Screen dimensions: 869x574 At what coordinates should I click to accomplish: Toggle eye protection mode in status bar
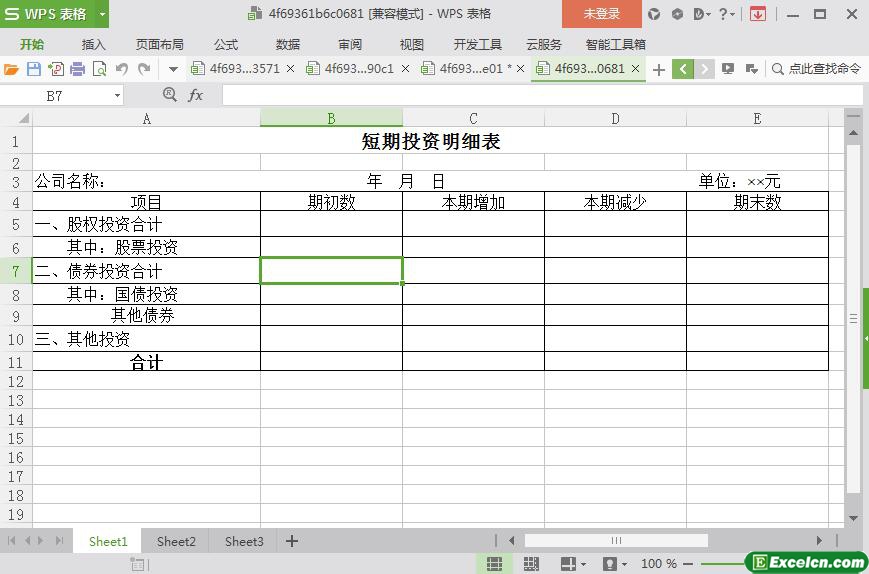(x=610, y=564)
